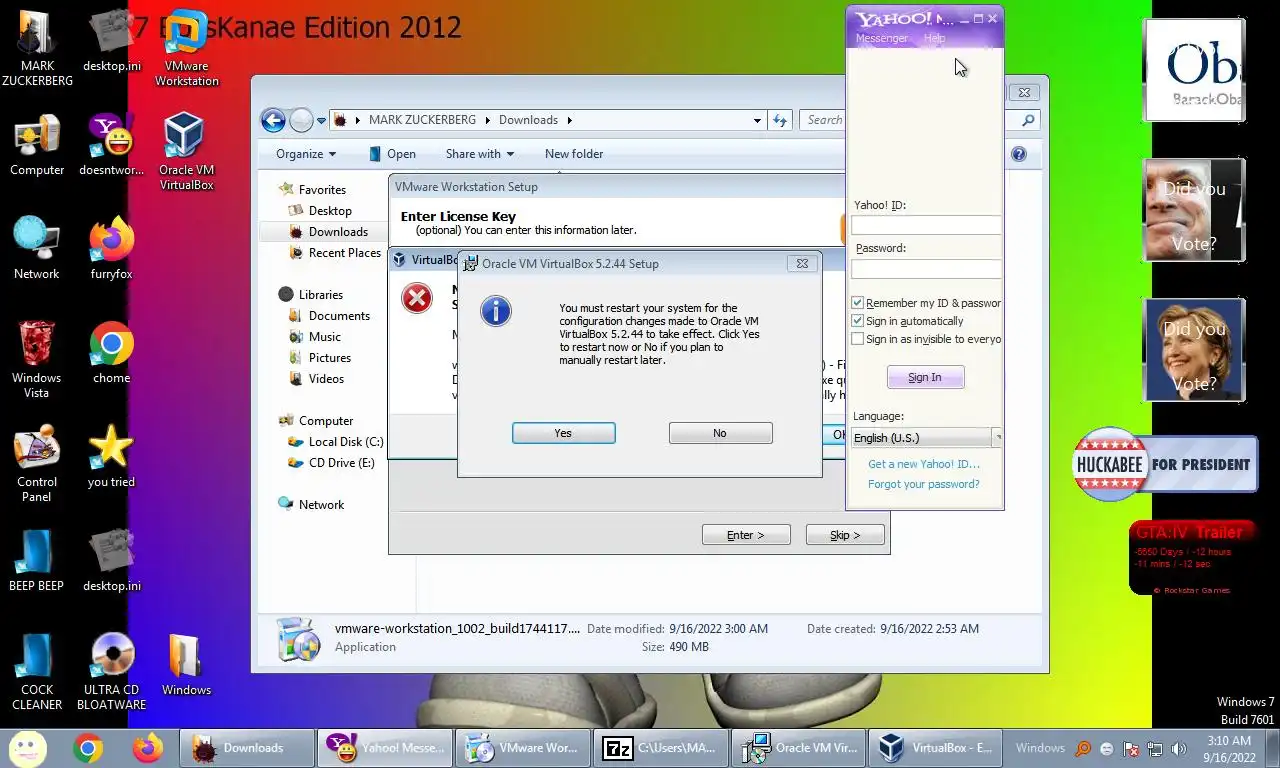Click the volume speaker tray icon
1280x768 pixels.
click(1179, 749)
